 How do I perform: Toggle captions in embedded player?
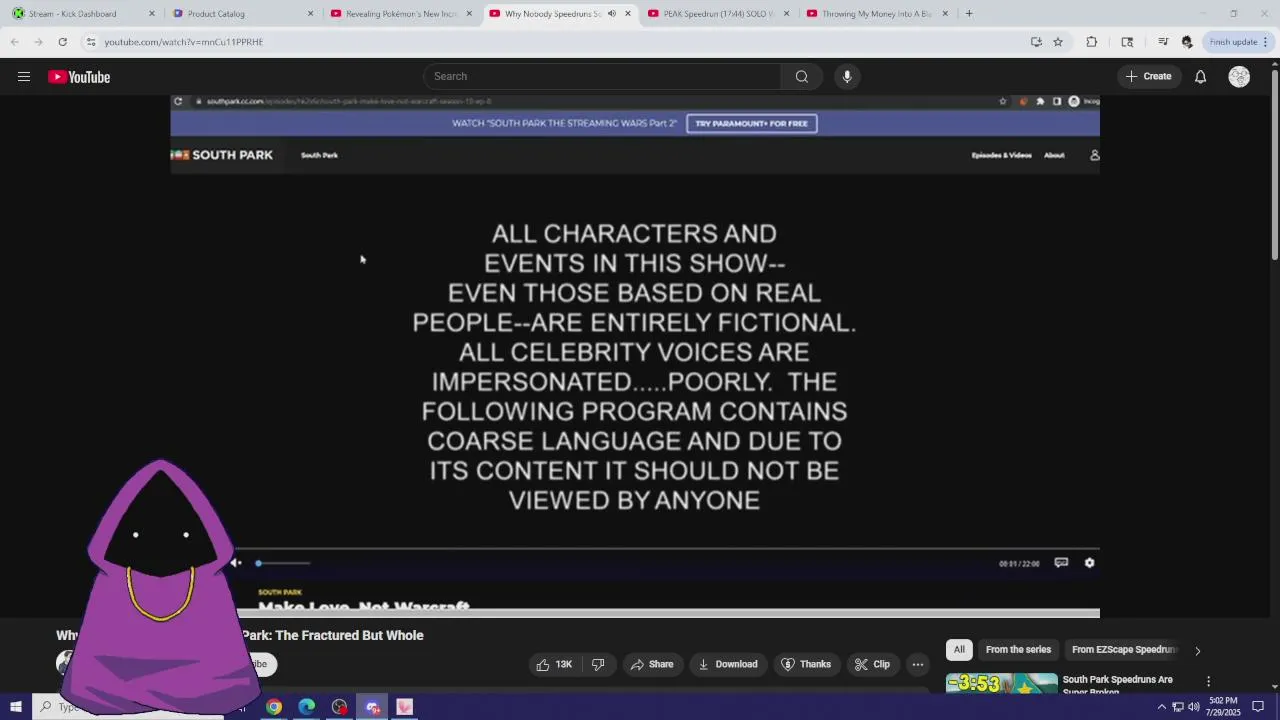pyautogui.click(x=1061, y=563)
